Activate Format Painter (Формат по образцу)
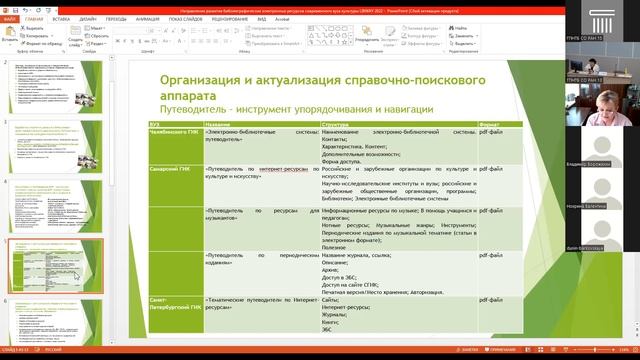640x360 pixels. click(x=41, y=43)
